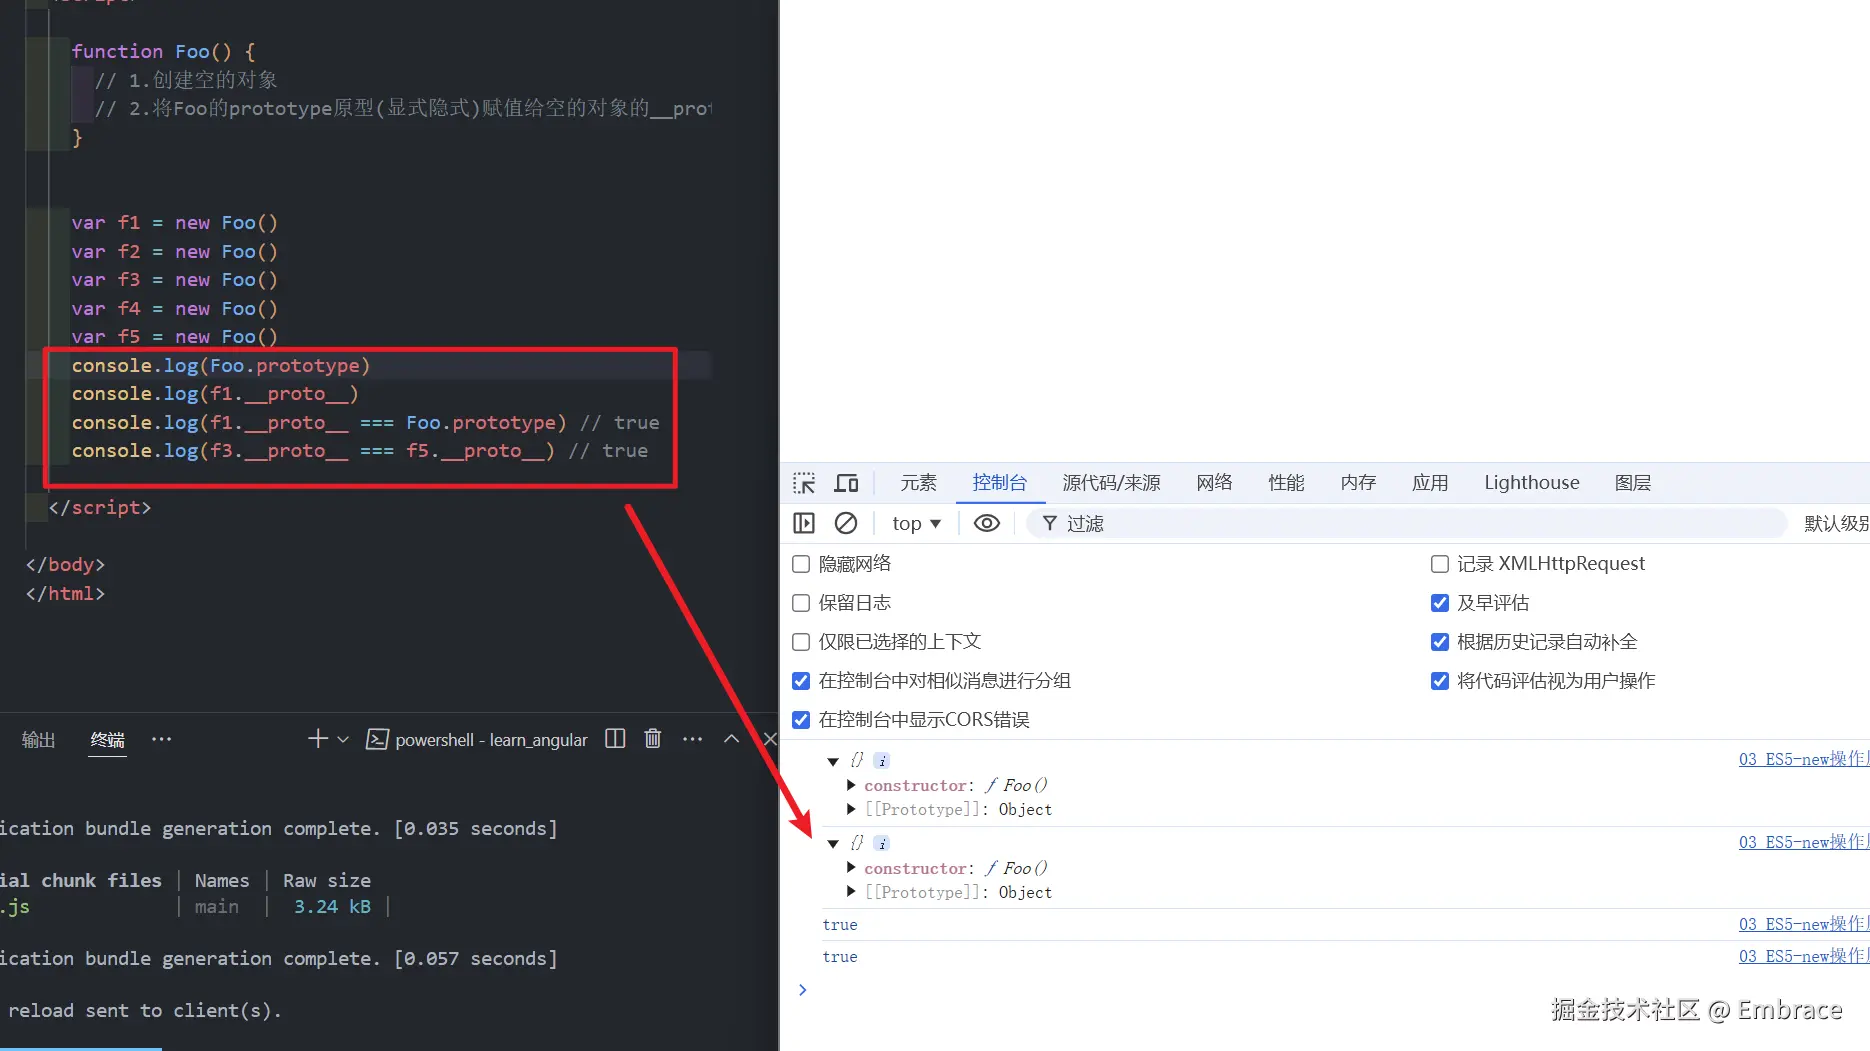
Task: Collapse the first logged object
Action: click(x=833, y=761)
